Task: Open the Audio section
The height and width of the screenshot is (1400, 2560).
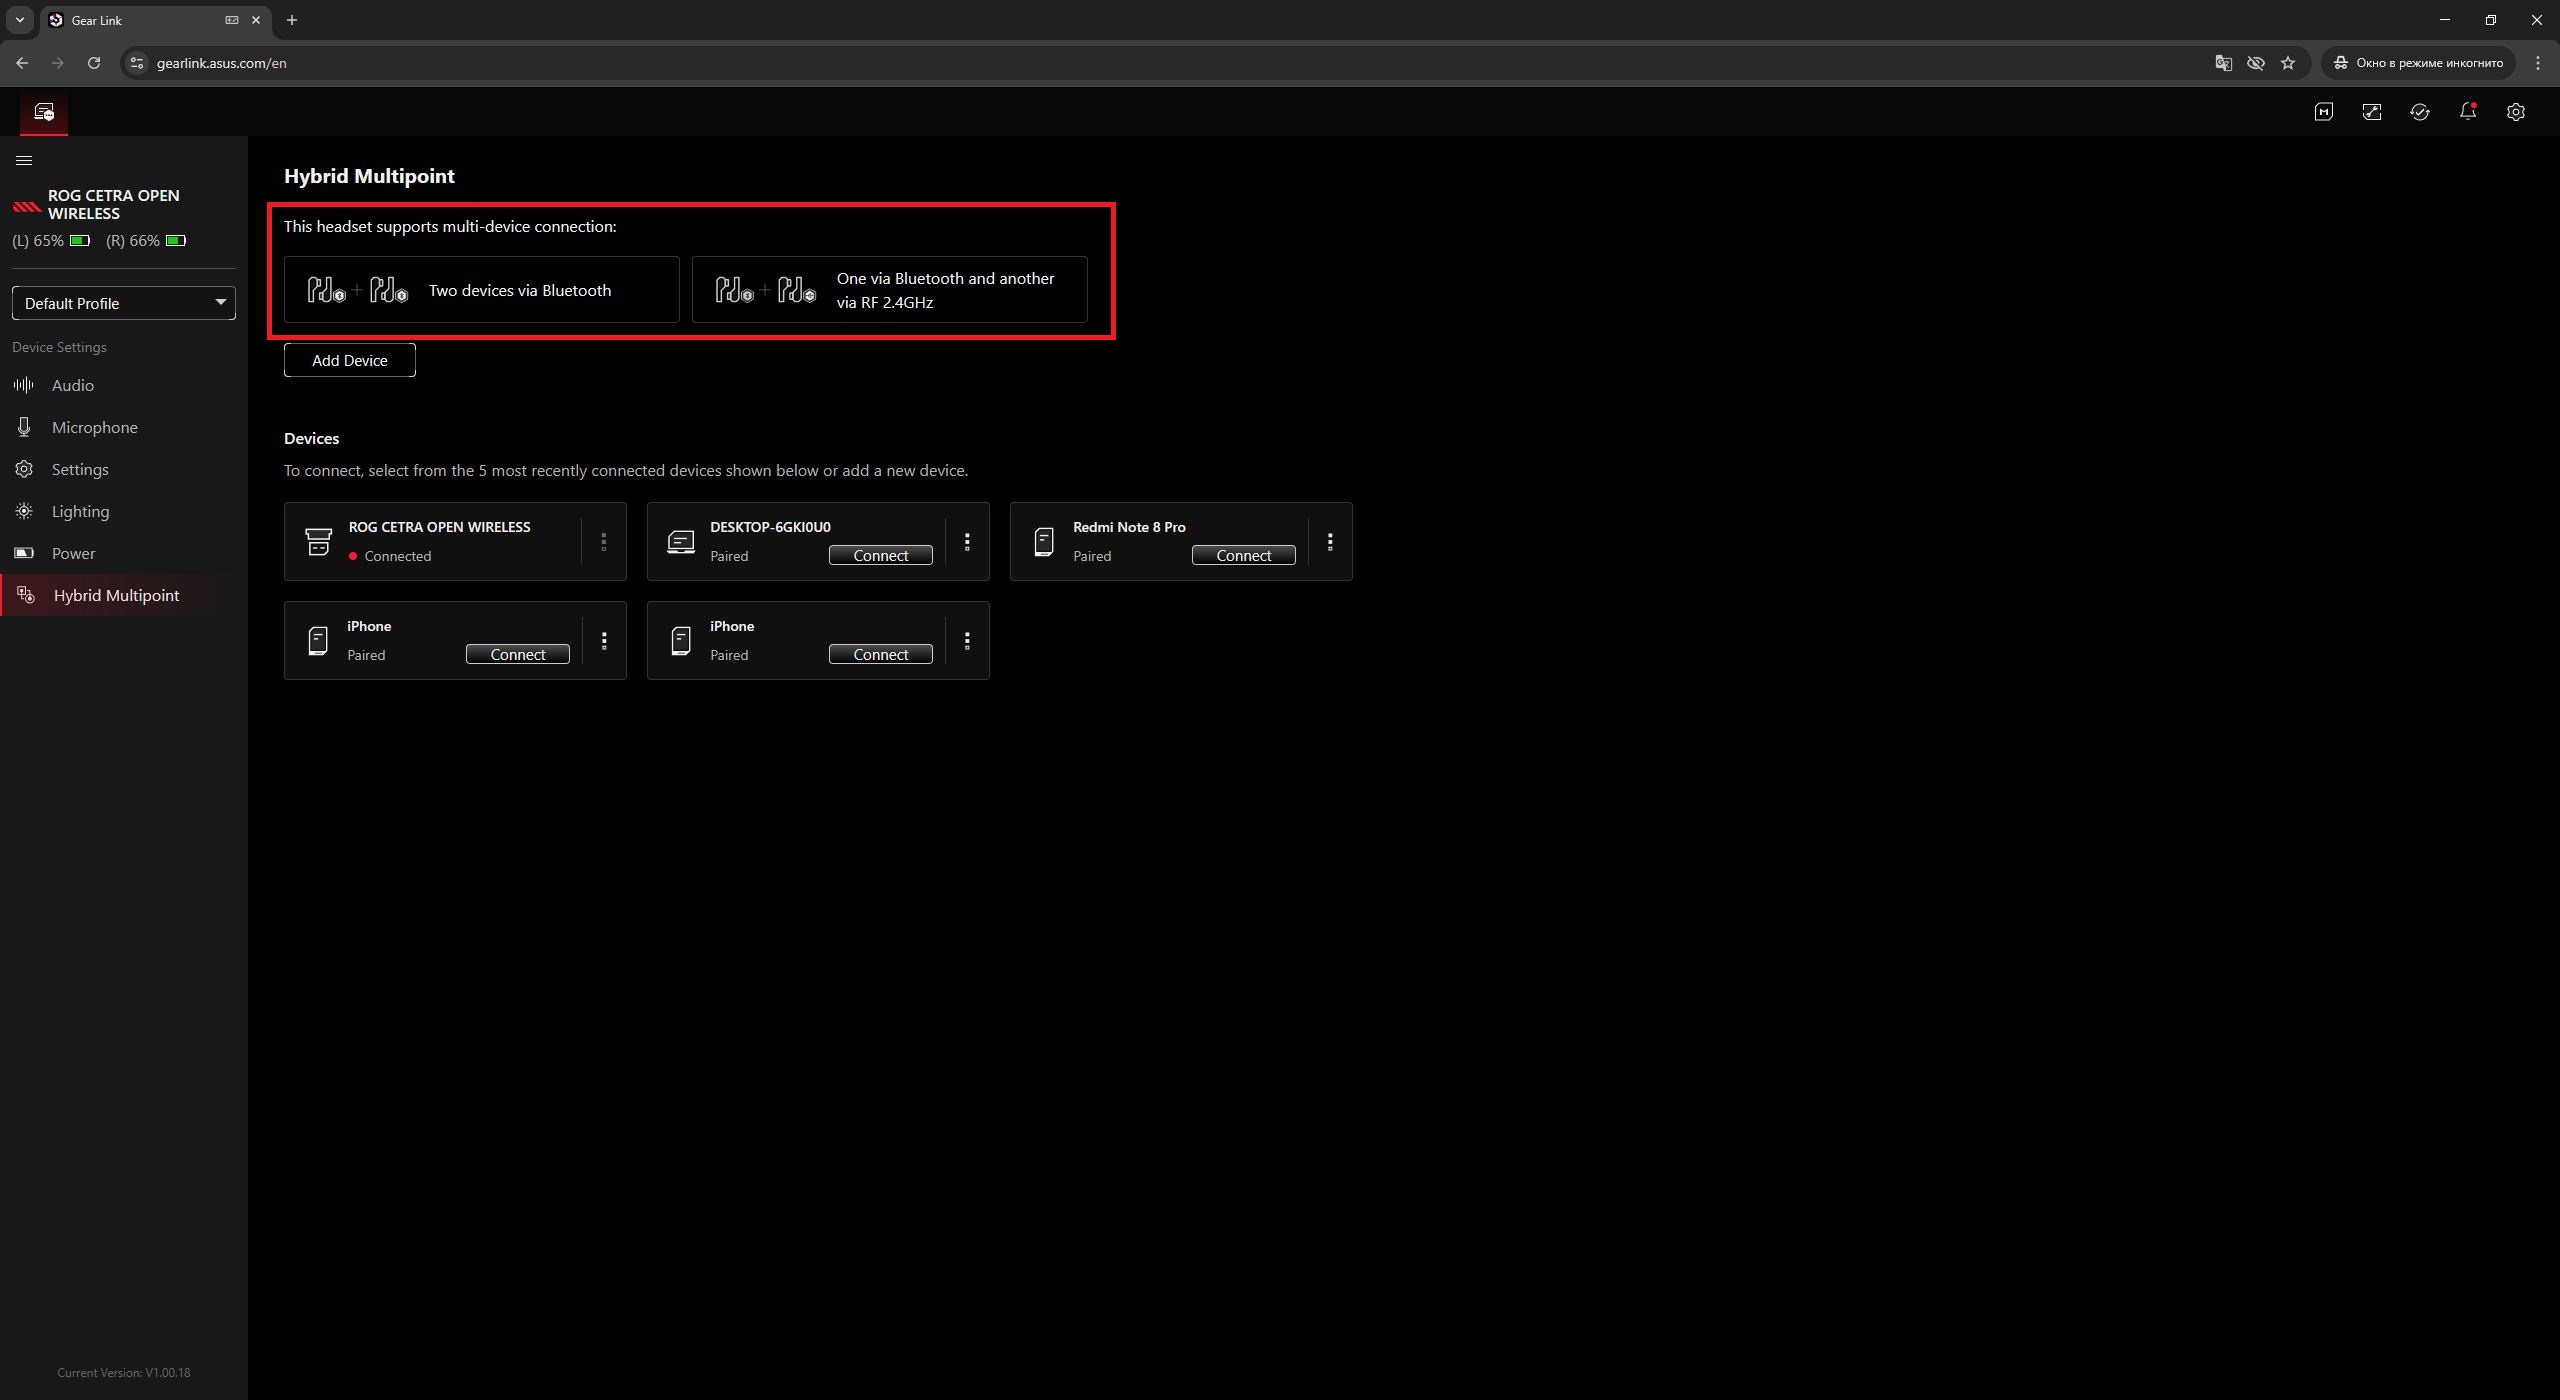Action: [124, 385]
